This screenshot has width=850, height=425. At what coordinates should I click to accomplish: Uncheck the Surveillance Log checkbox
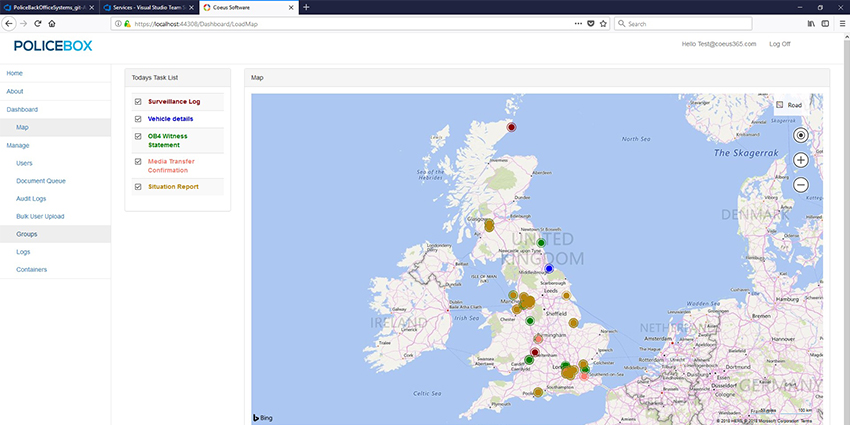point(138,102)
